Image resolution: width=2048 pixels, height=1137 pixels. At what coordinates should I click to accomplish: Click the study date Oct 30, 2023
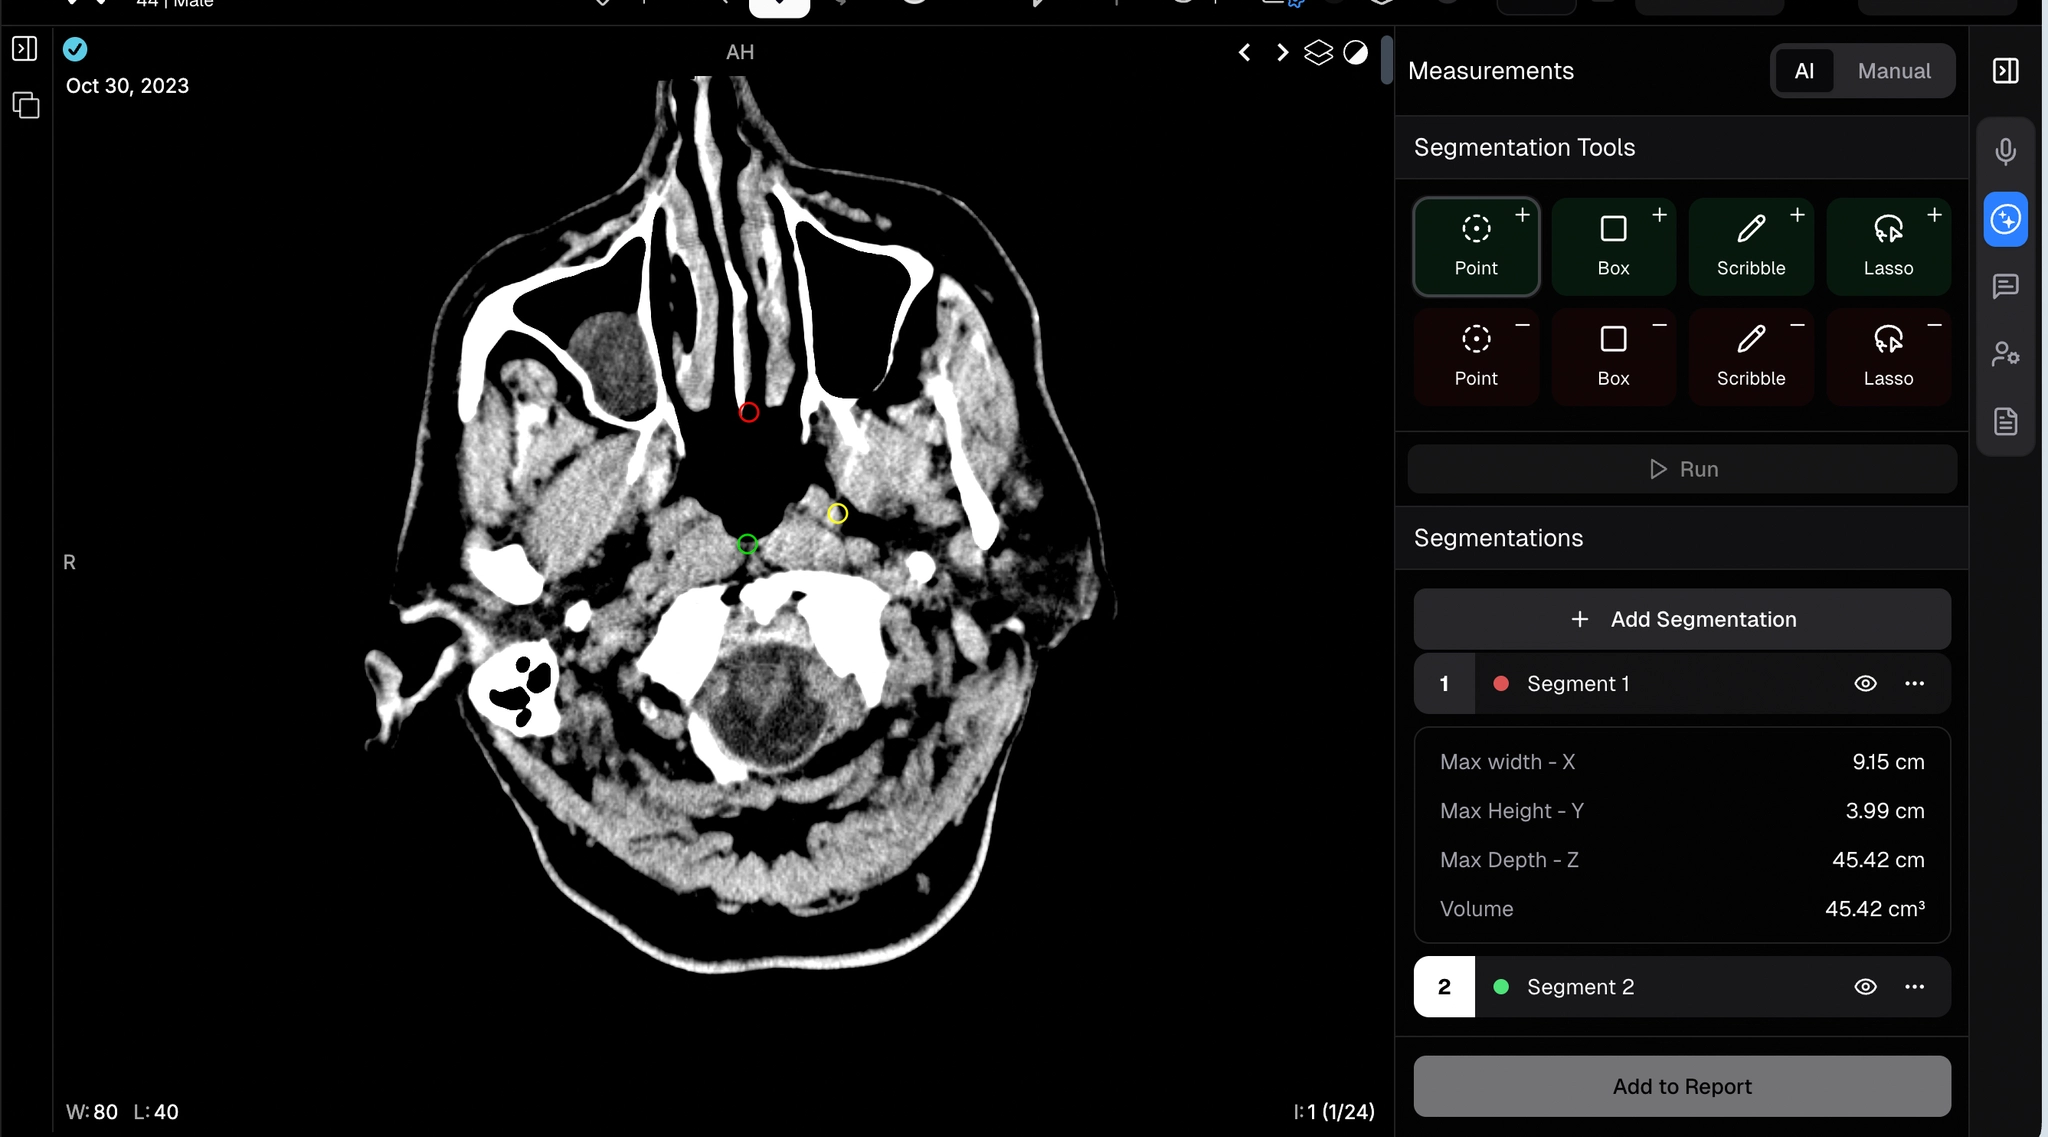click(127, 86)
